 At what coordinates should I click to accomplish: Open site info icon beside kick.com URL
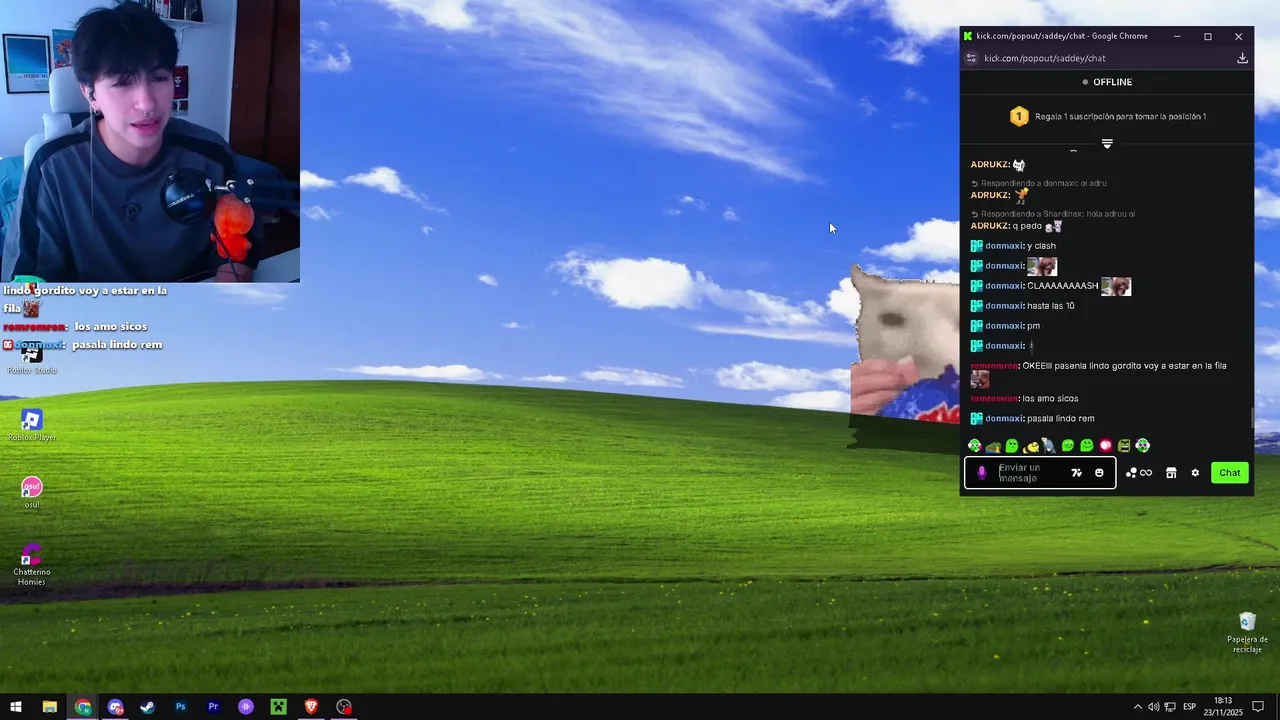[x=970, y=58]
